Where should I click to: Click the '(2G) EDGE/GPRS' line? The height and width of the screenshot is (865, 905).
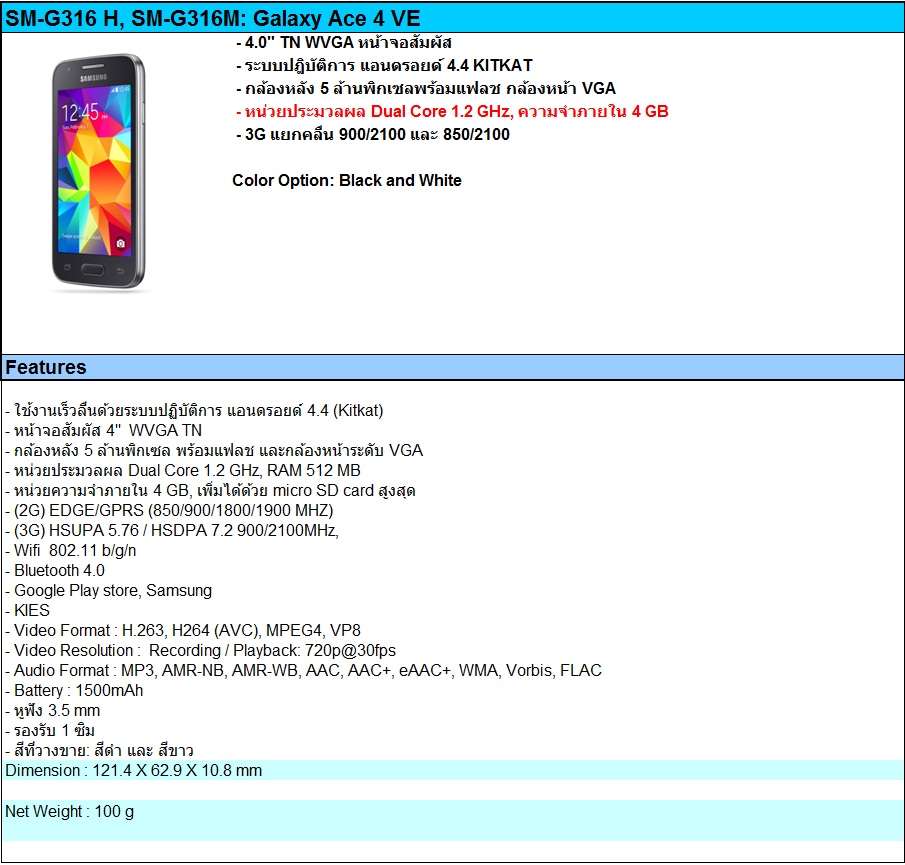point(169,511)
